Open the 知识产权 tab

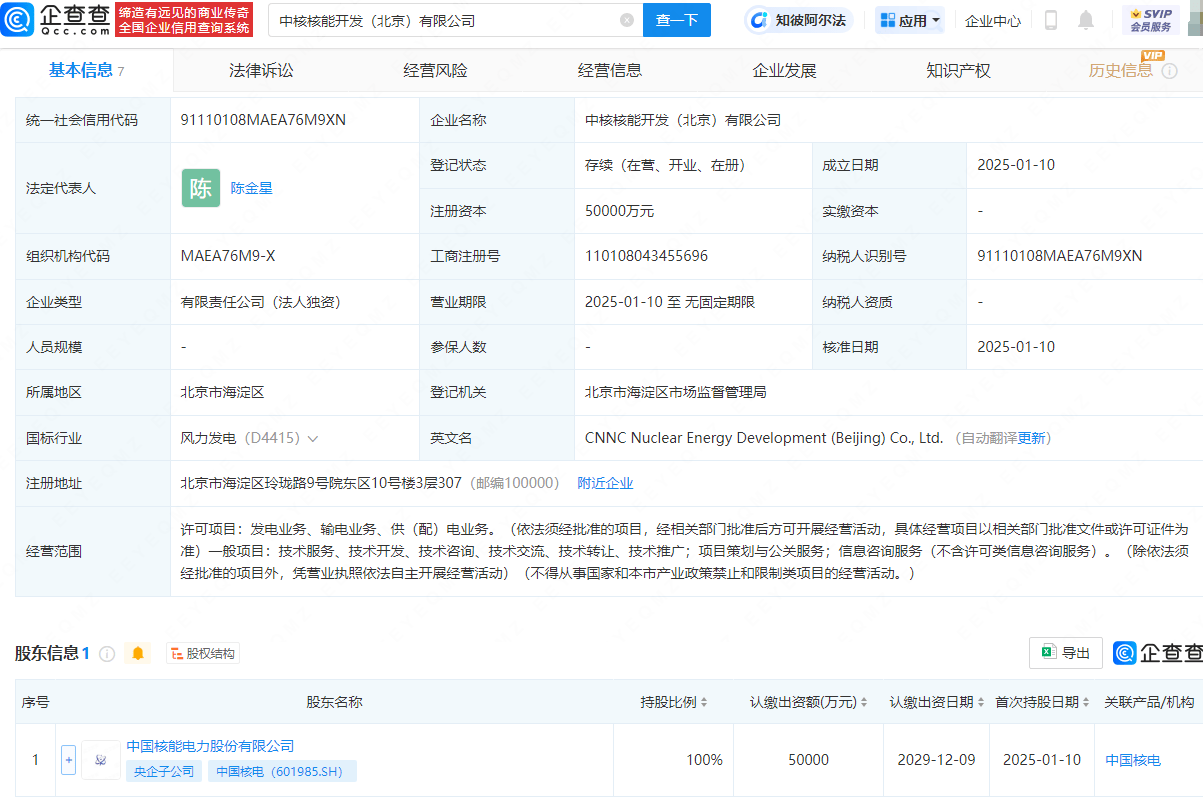pos(958,70)
